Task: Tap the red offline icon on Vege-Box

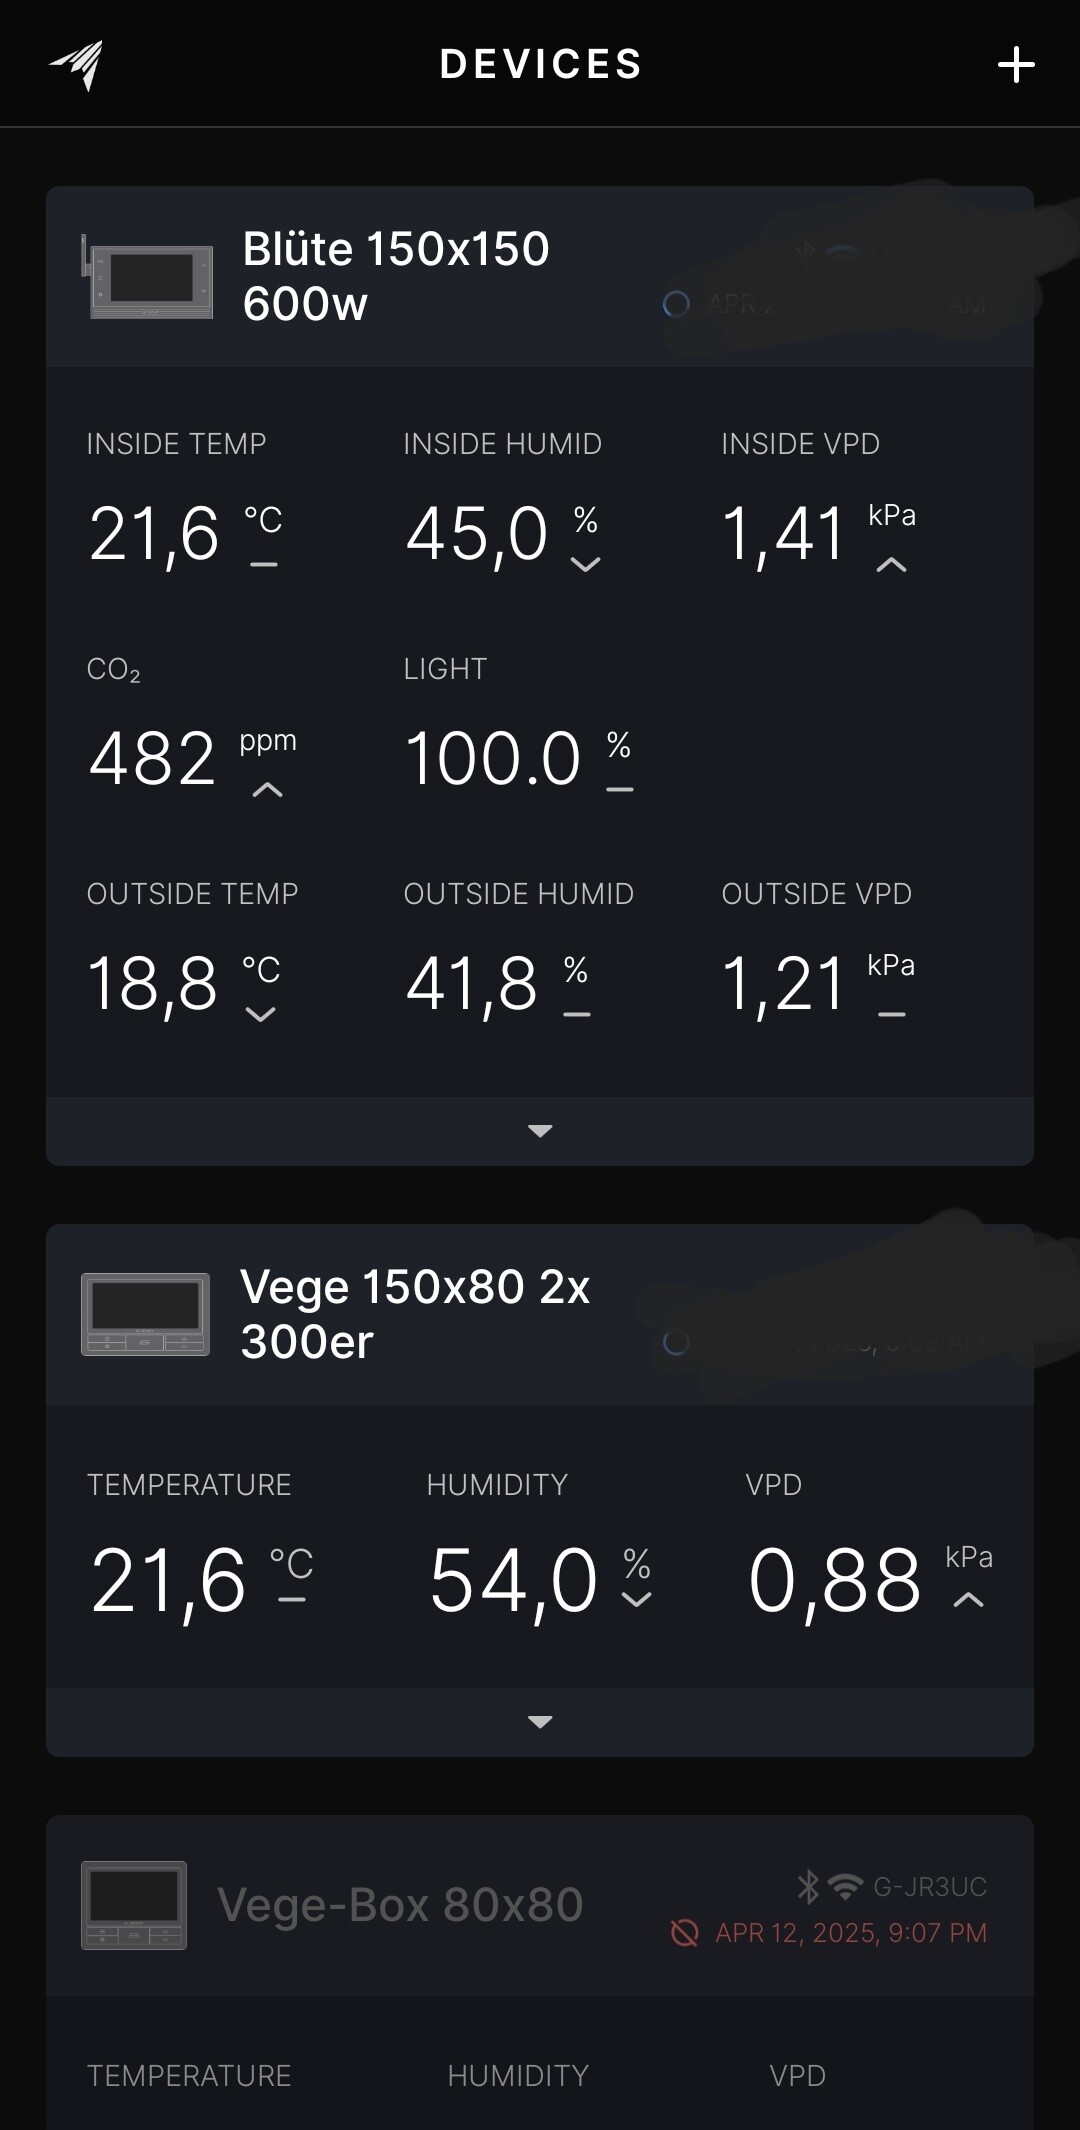Action: pyautogui.click(x=685, y=1933)
